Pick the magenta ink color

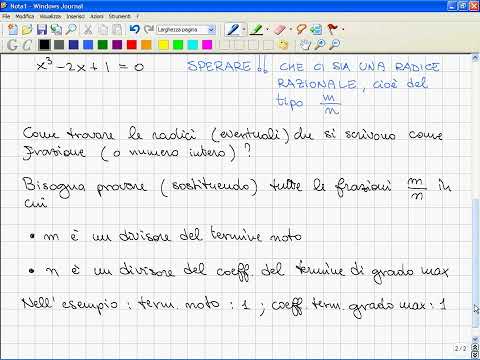pyautogui.click(x=207, y=45)
